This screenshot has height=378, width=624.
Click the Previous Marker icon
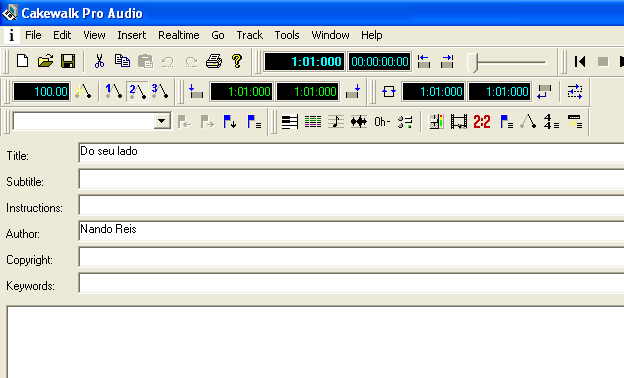(184, 122)
